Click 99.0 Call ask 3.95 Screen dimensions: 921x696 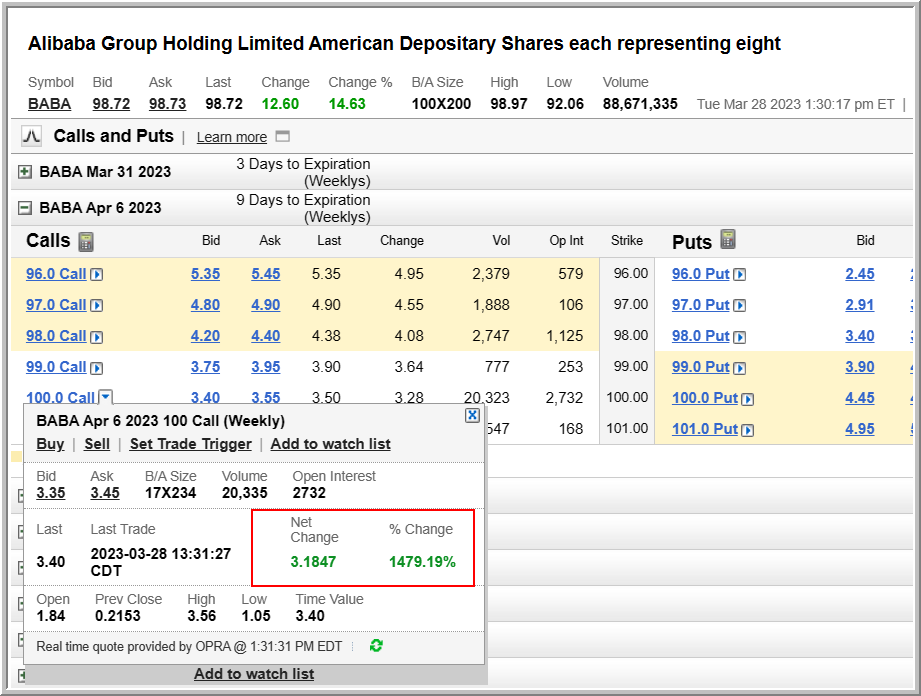pyautogui.click(x=265, y=367)
